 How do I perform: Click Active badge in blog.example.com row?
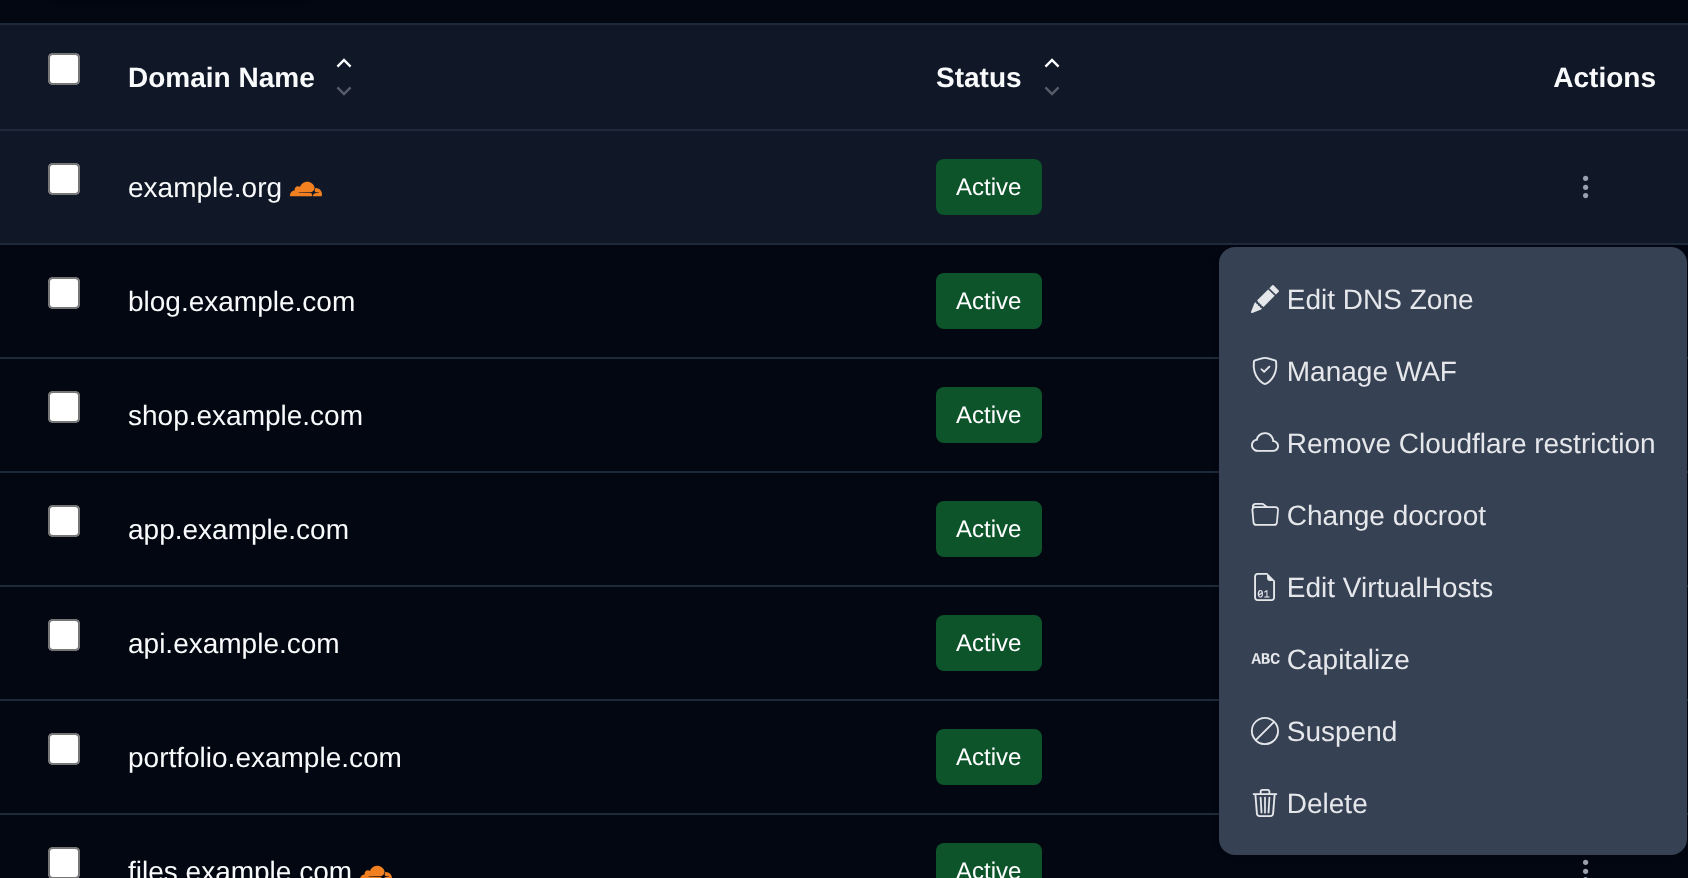pyautogui.click(x=989, y=301)
